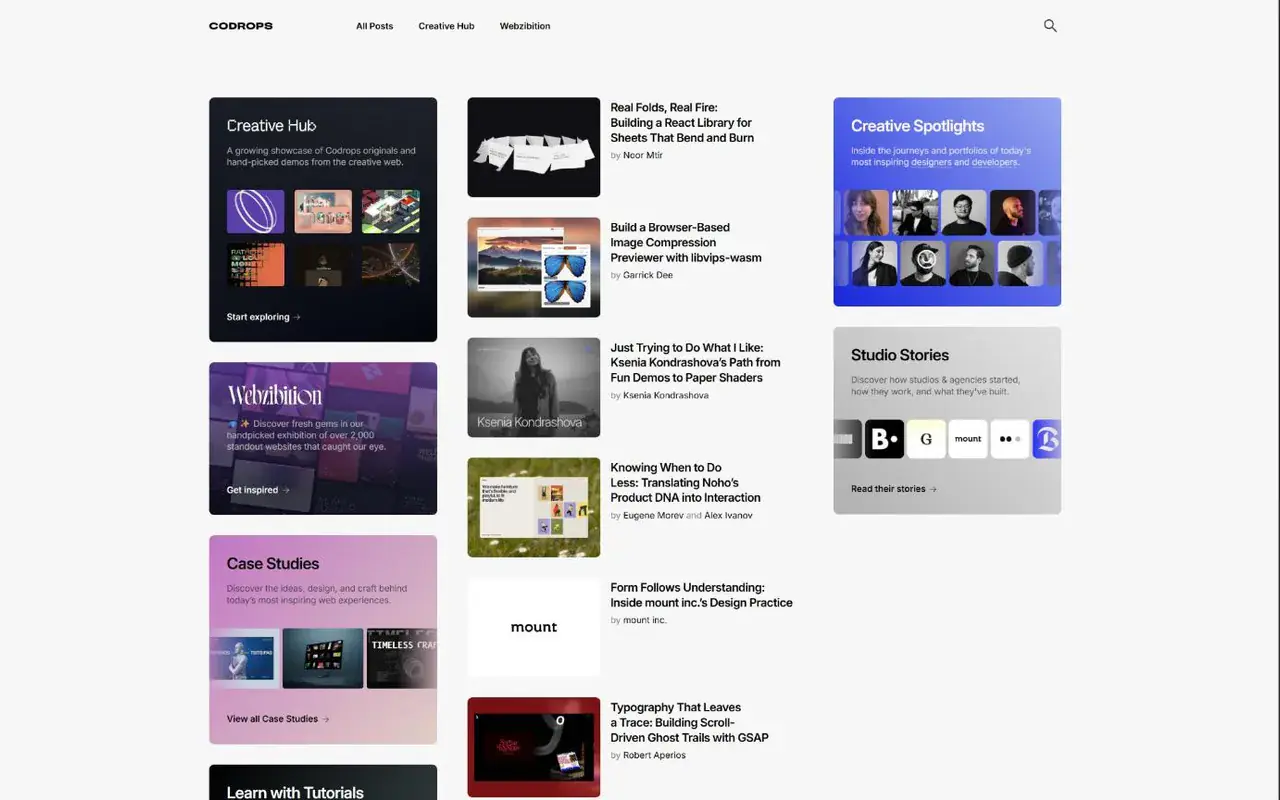The height and width of the screenshot is (800, 1280).
Task: Click the Noho grass field article thumbnail
Action: 534,507
